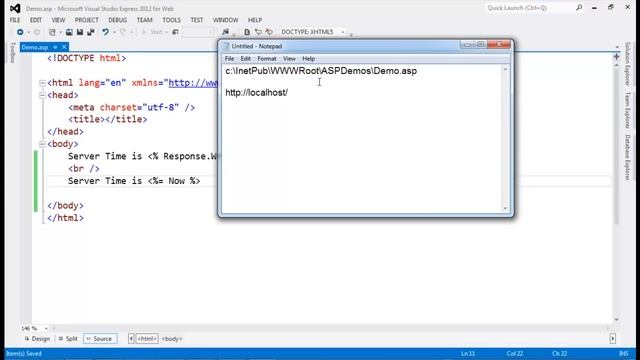Click the editor split-view plus icon
Image resolution: width=640 pixels, height=360 pixels.
616,57
